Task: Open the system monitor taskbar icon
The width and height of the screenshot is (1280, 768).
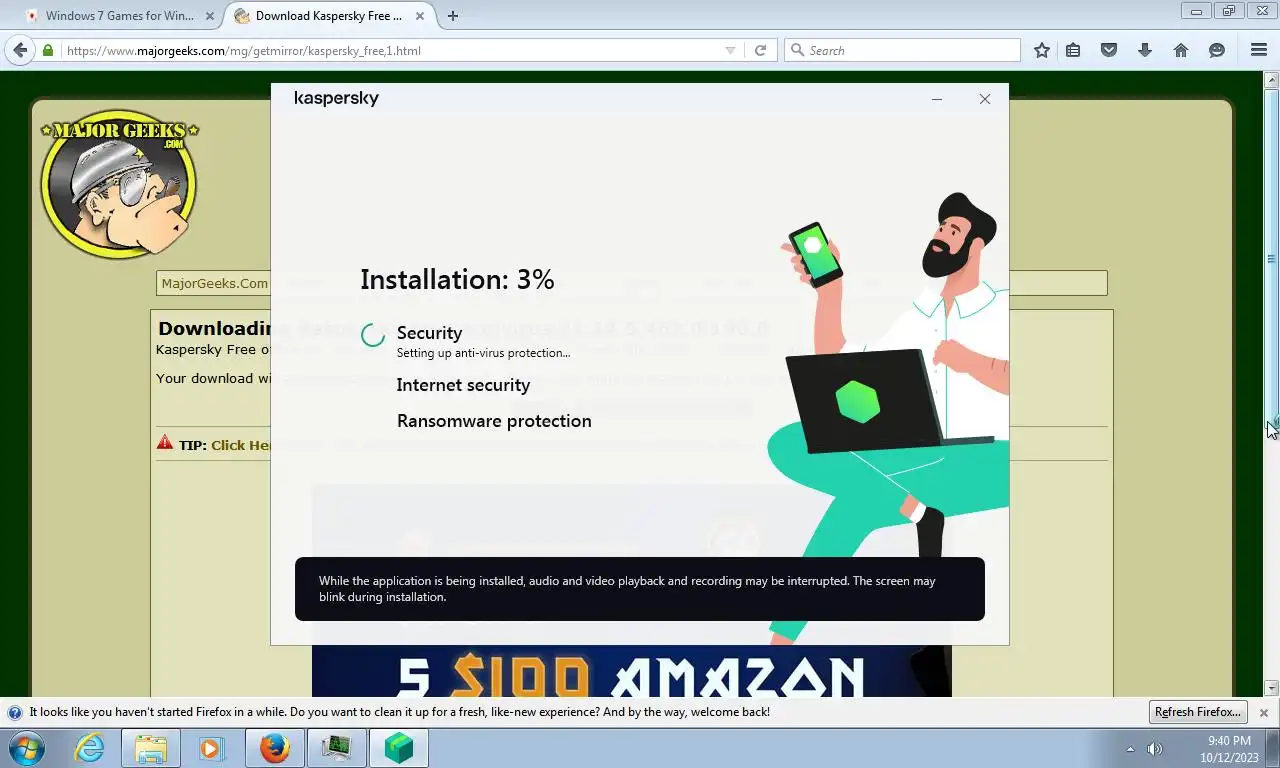Action: coord(336,748)
